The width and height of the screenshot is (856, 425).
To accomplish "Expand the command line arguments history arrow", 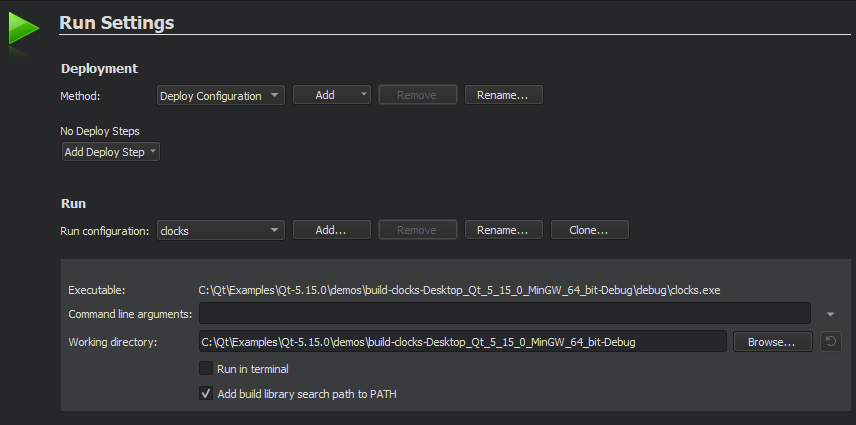I will pos(830,314).
